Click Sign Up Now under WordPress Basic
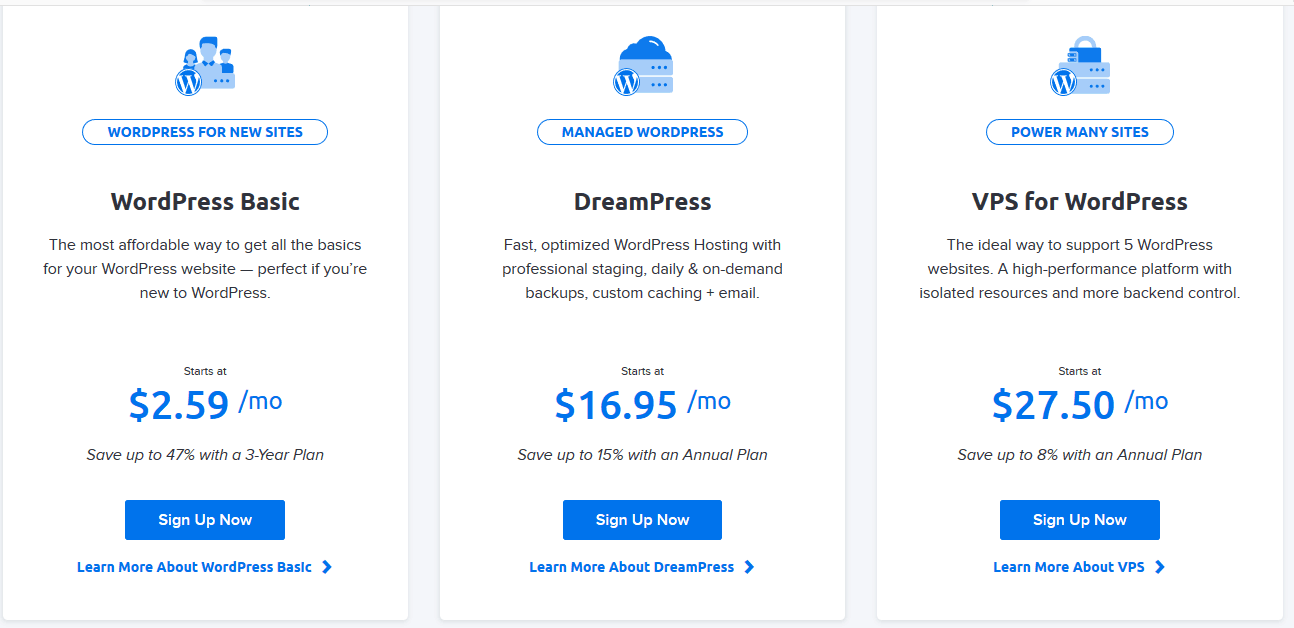Screen dimensions: 1294x628 [x=205, y=519]
